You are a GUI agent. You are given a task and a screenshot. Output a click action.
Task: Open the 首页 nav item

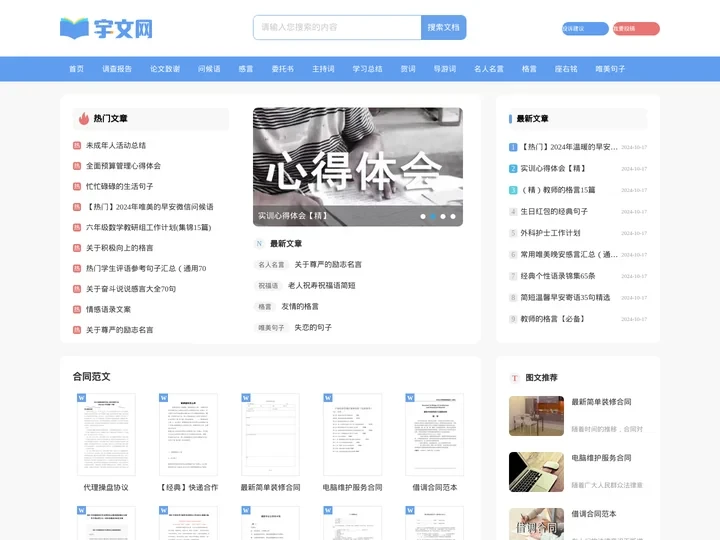[76, 69]
